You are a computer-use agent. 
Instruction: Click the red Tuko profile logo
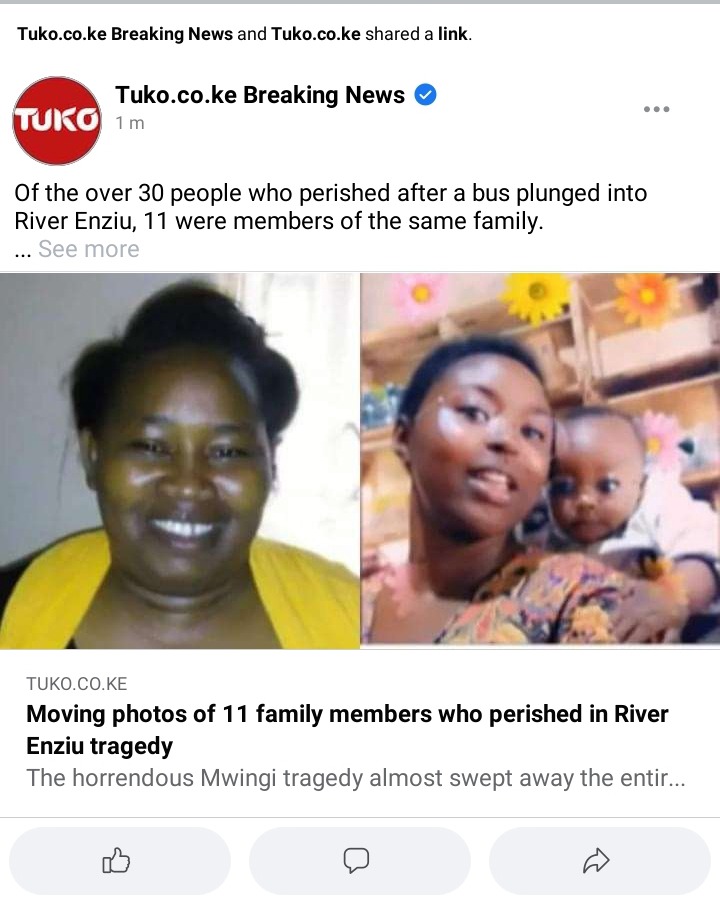tap(57, 121)
